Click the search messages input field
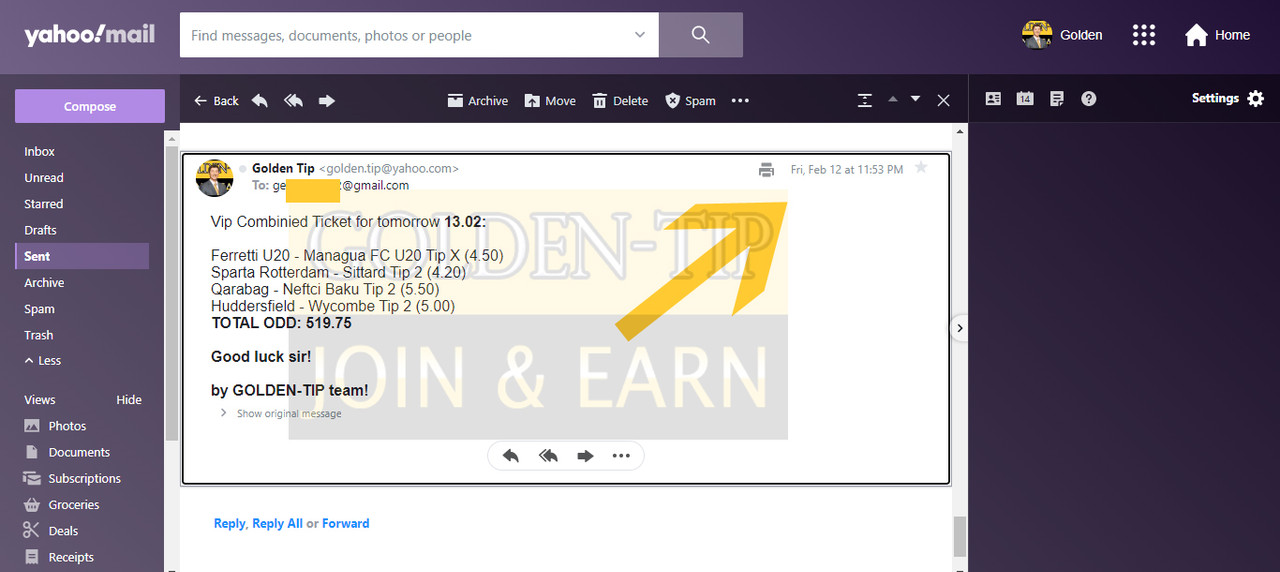 point(408,35)
